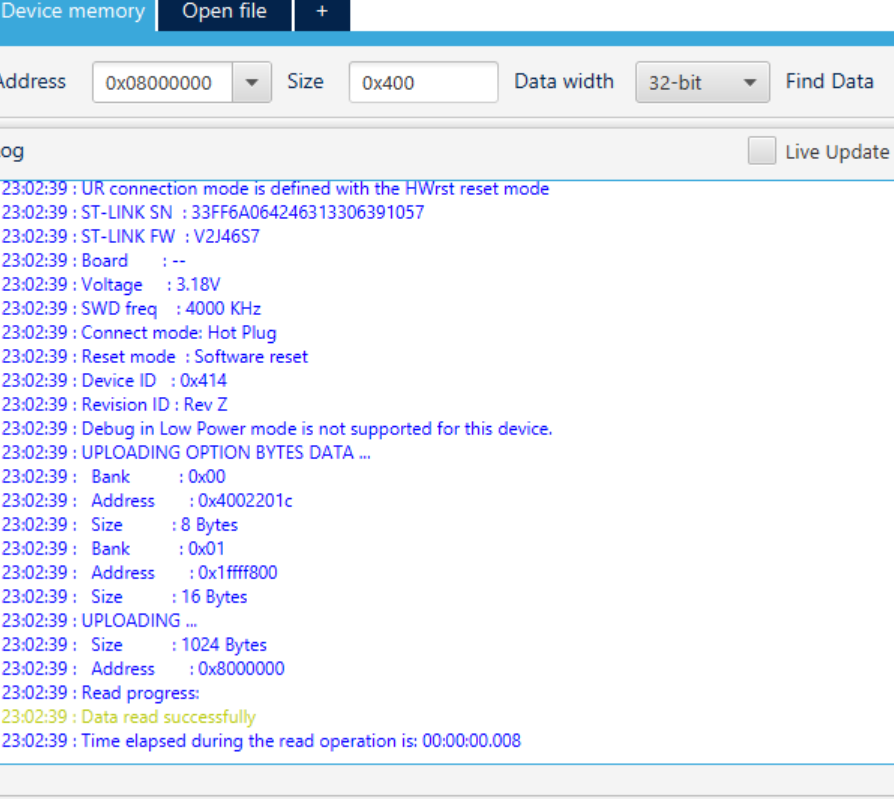Click the Find Data link text
894x799 pixels.
point(829,82)
